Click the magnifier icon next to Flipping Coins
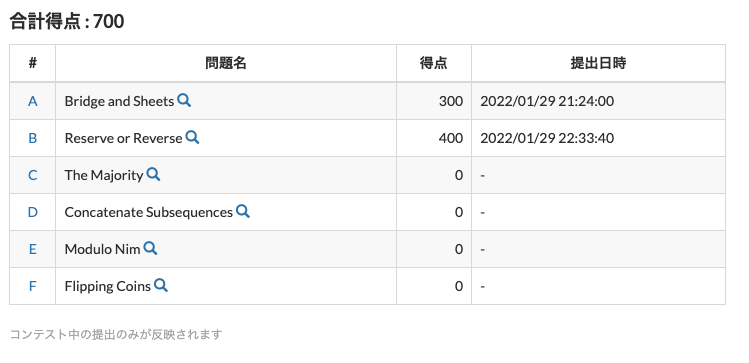This screenshot has width=749, height=363. (x=160, y=285)
